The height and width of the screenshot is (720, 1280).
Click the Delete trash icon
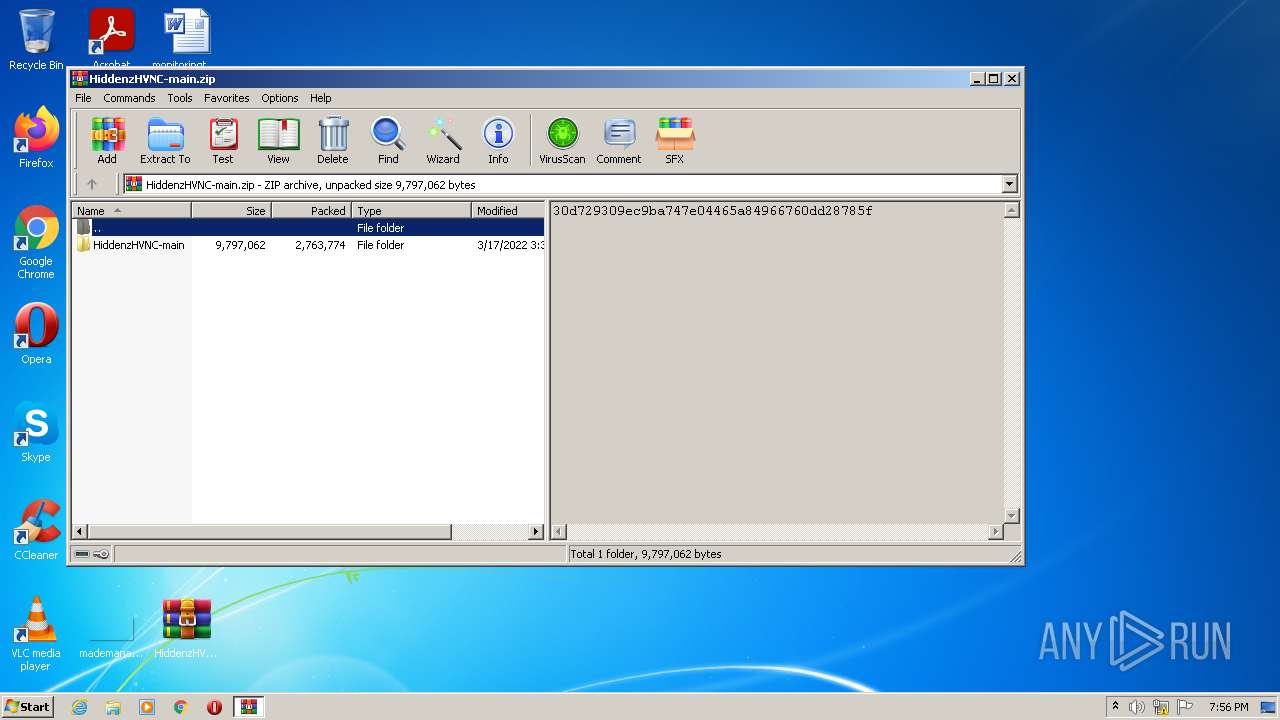click(333, 140)
